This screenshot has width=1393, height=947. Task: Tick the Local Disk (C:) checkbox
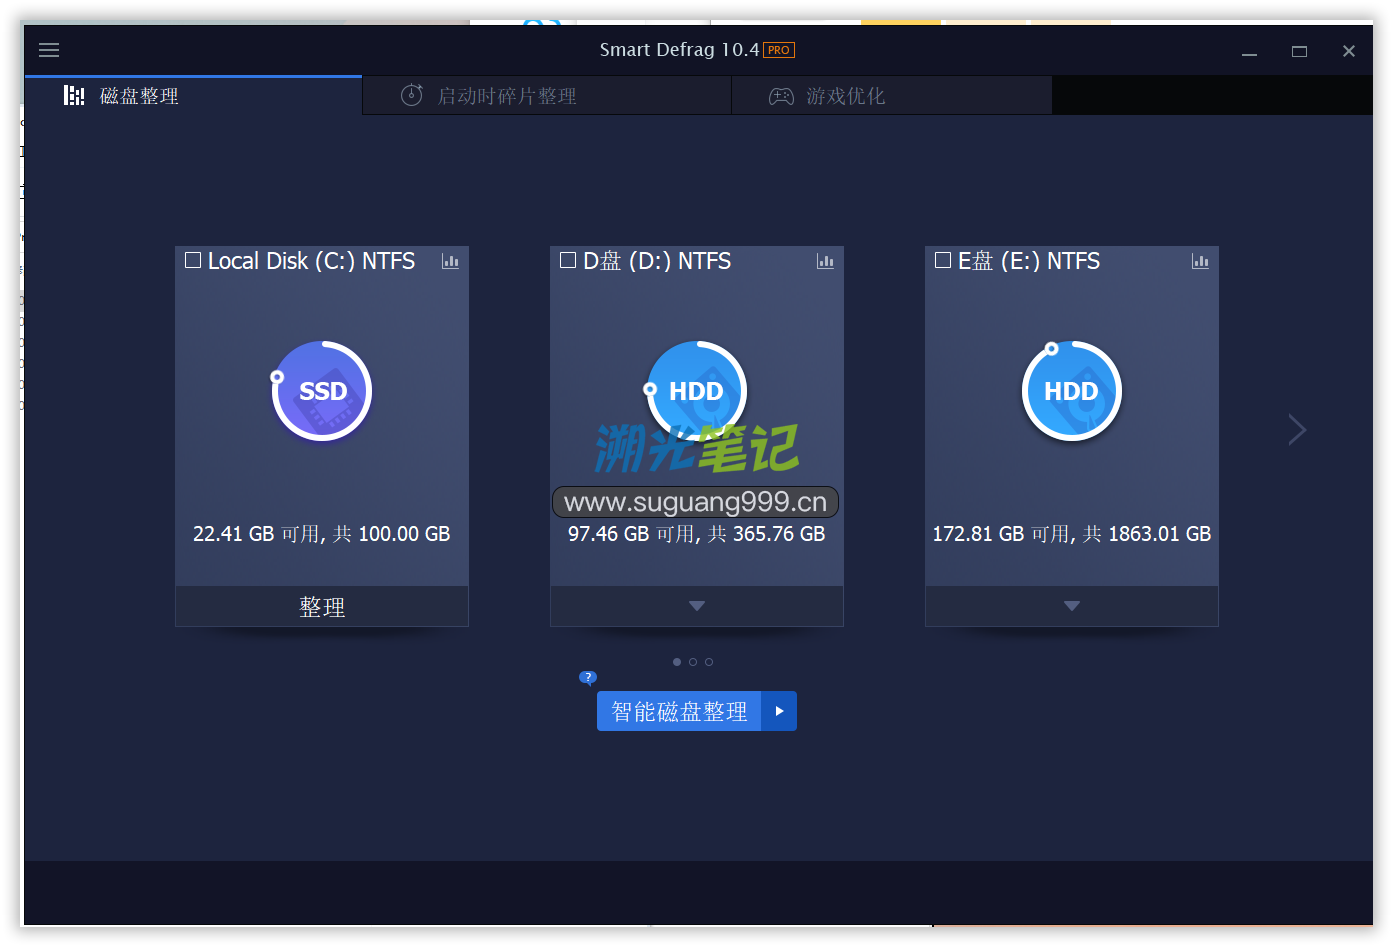pos(193,260)
